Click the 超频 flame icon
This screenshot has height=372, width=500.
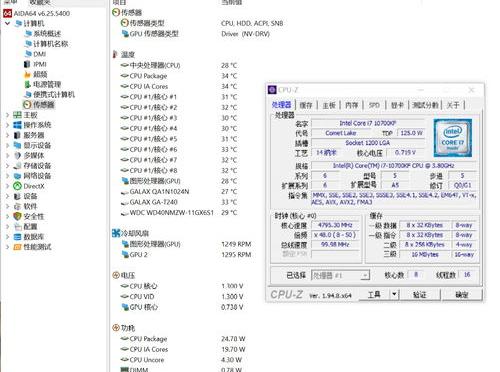click(x=28, y=74)
